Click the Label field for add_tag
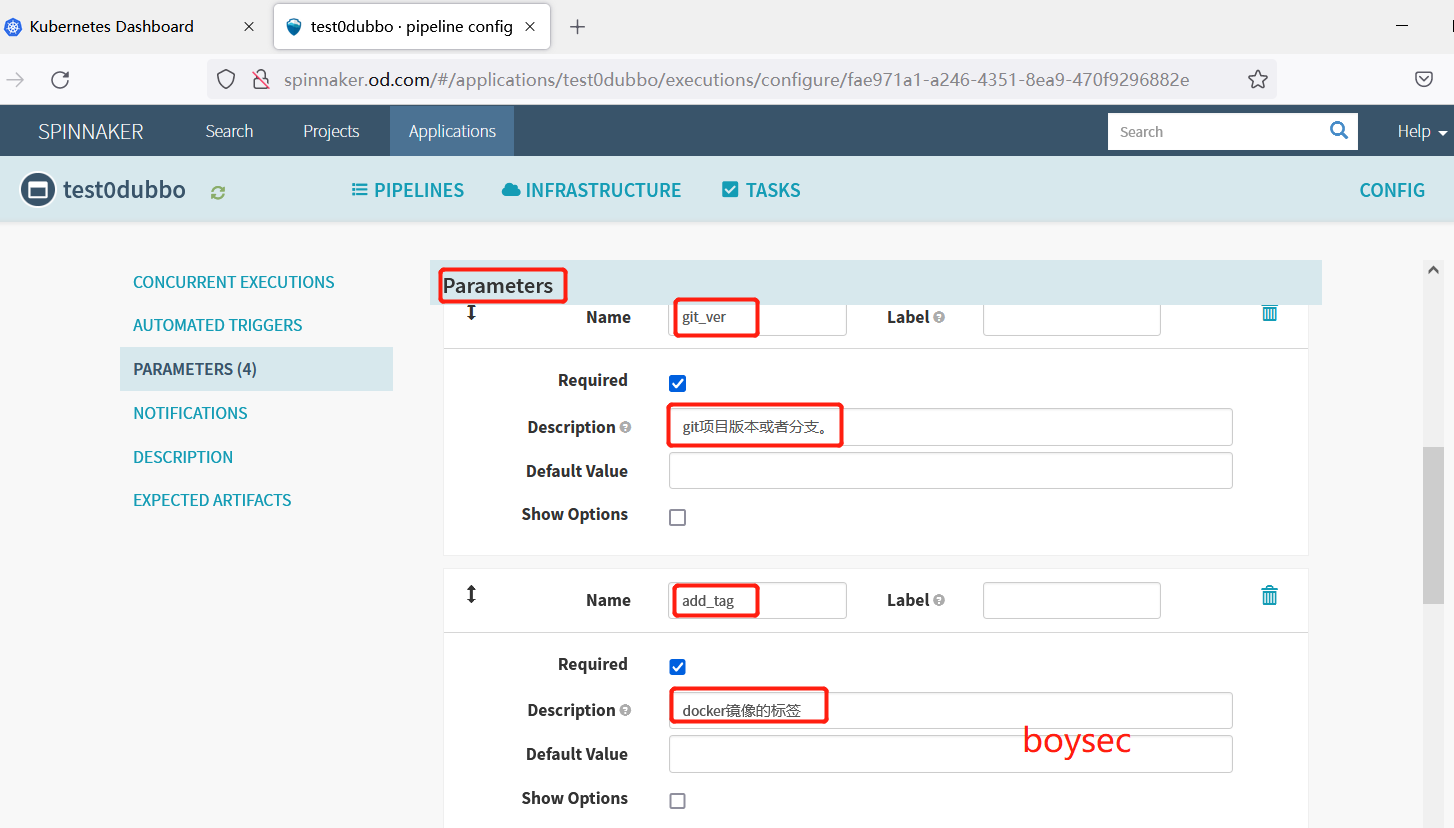This screenshot has height=828, width=1454. coord(1072,600)
